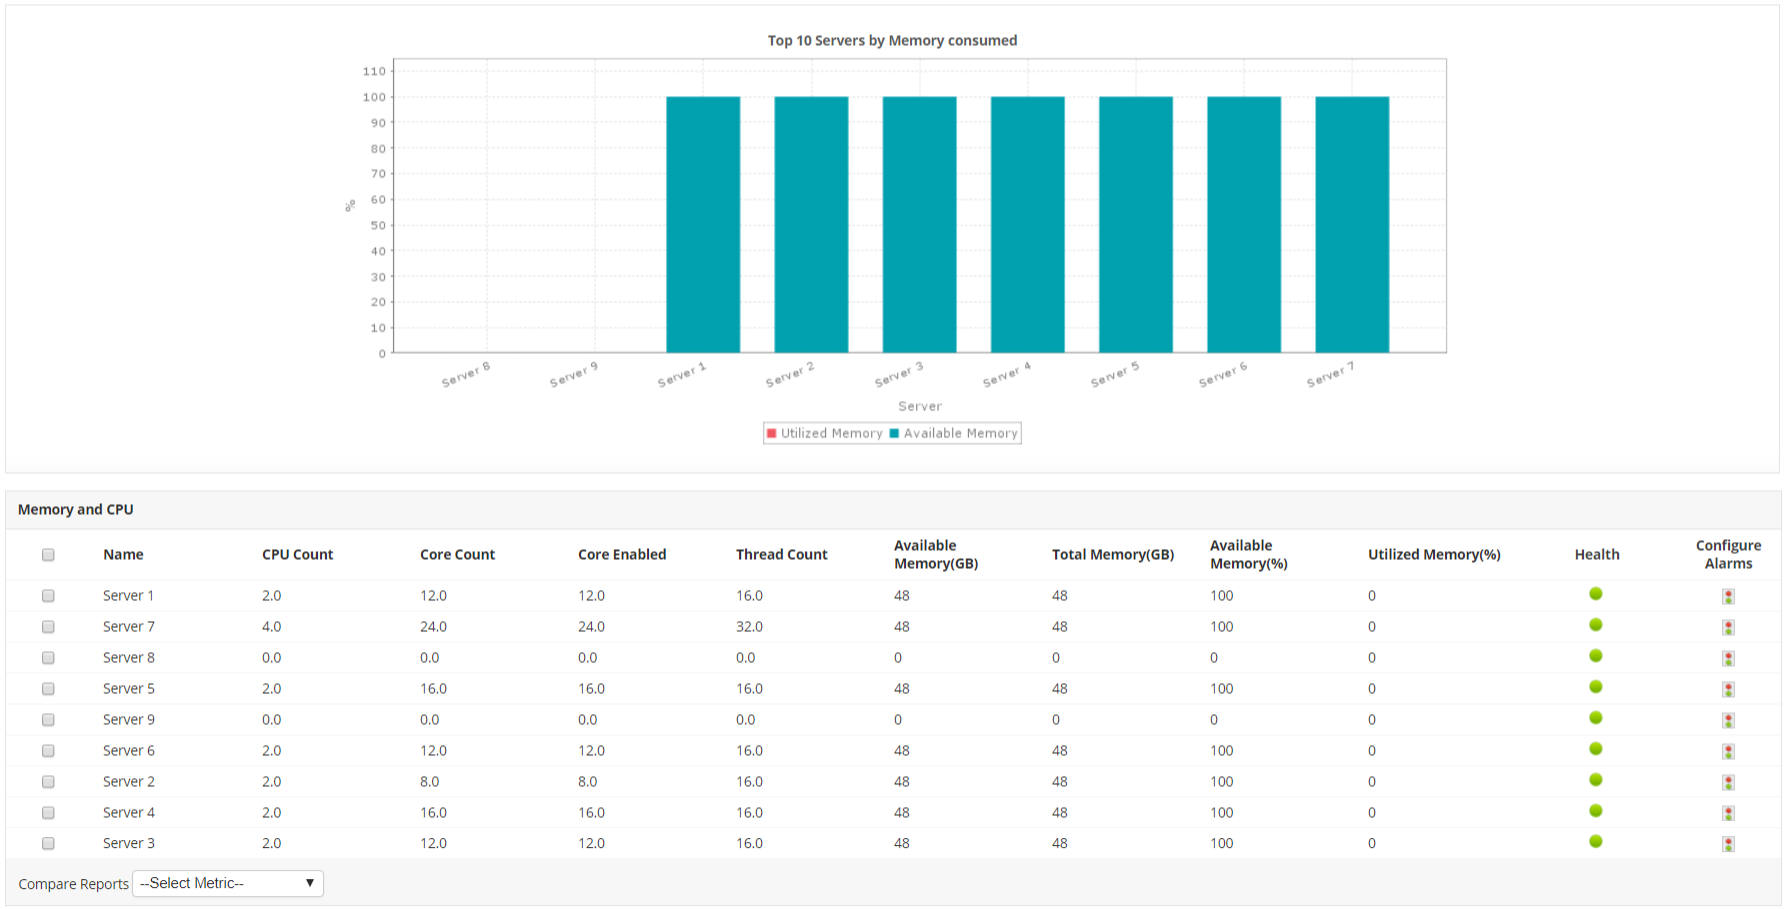1785x909 pixels.
Task: Click the Health indicator for Server 2
Action: [x=1596, y=781]
